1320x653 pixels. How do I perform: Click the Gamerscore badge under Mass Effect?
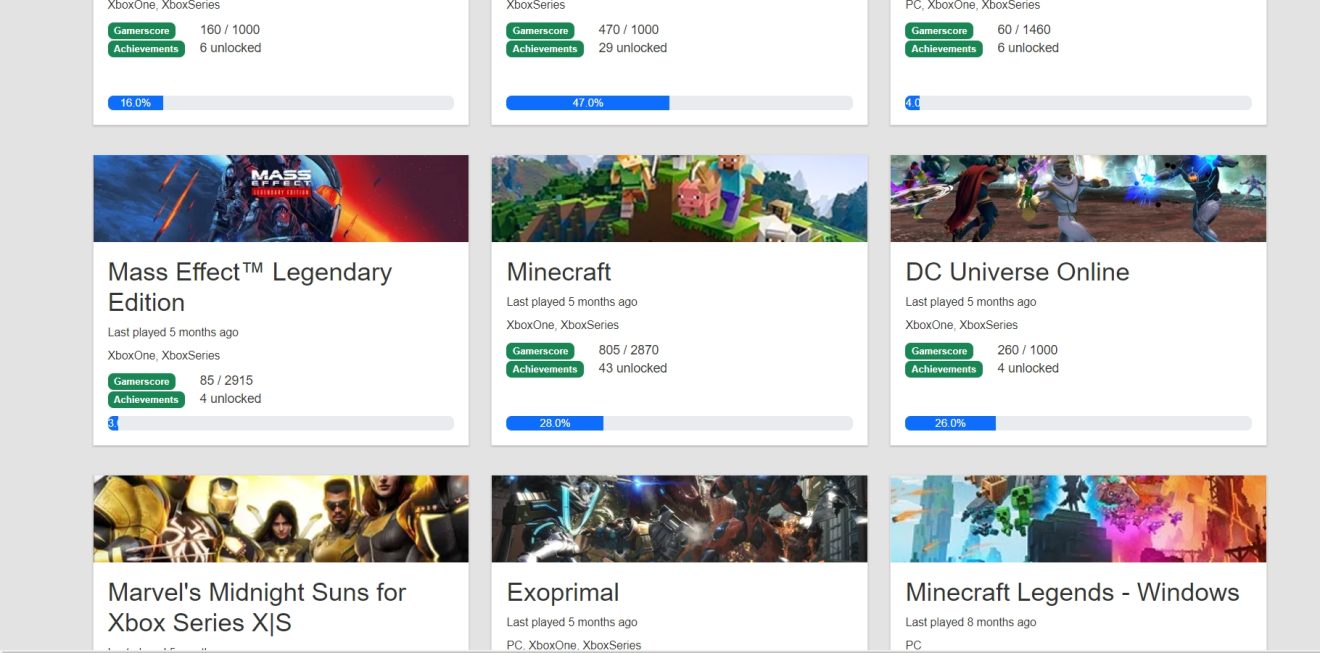coord(141,380)
